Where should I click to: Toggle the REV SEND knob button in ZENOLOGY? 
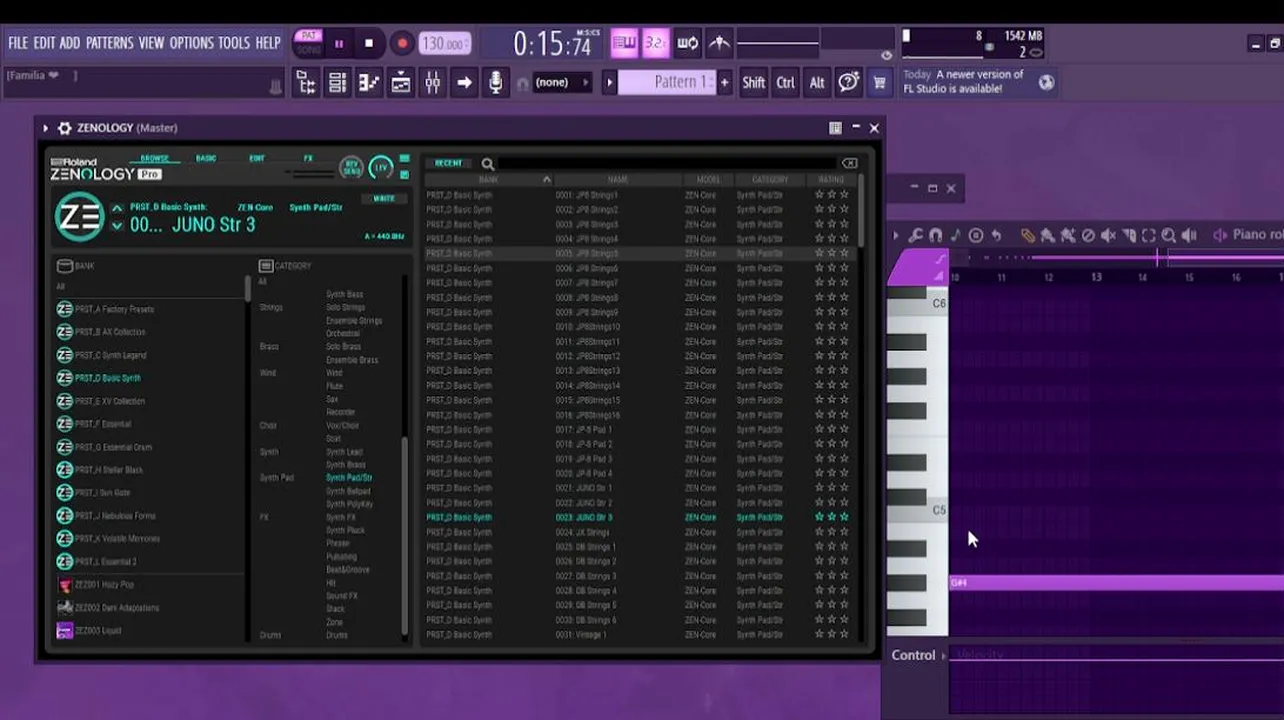[351, 166]
